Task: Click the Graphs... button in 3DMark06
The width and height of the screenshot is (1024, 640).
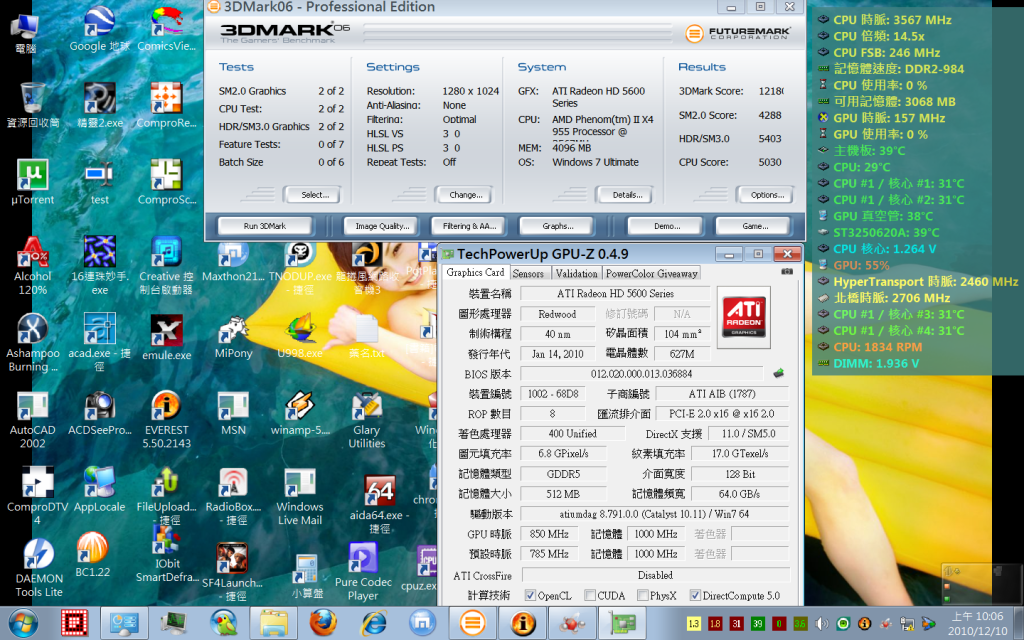Action: point(557,226)
